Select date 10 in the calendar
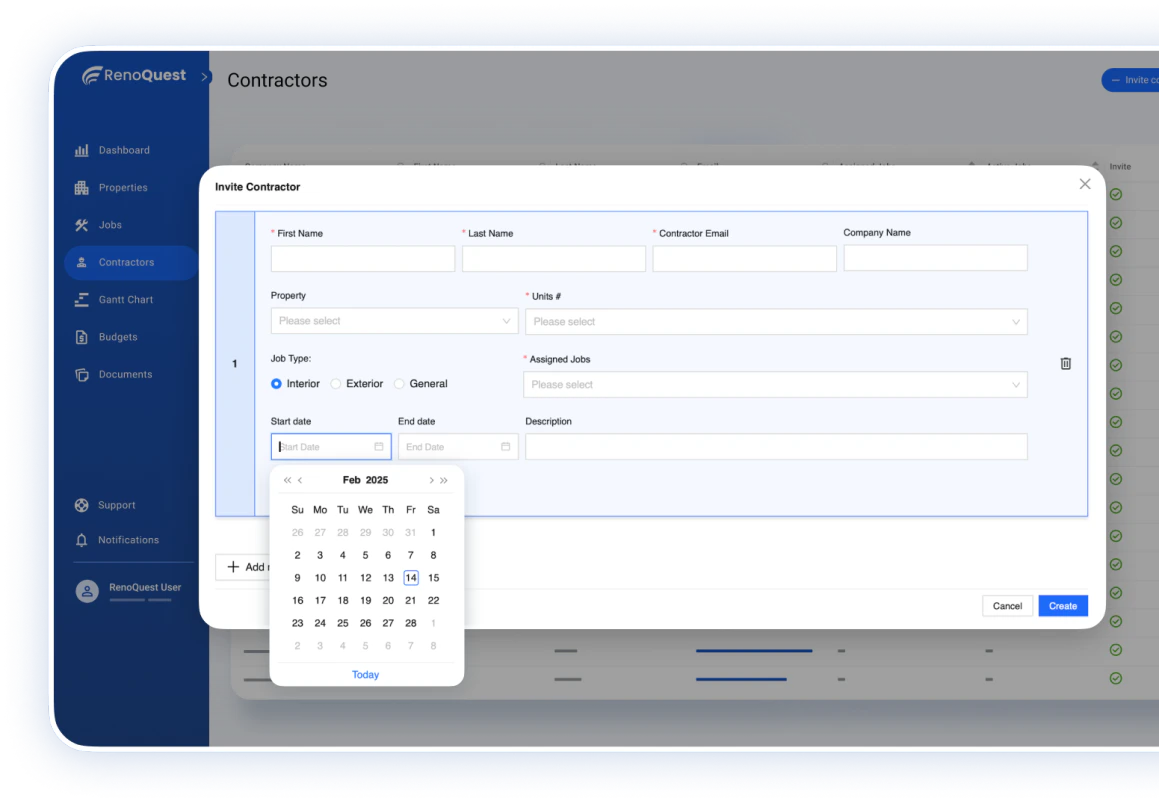 (x=320, y=578)
